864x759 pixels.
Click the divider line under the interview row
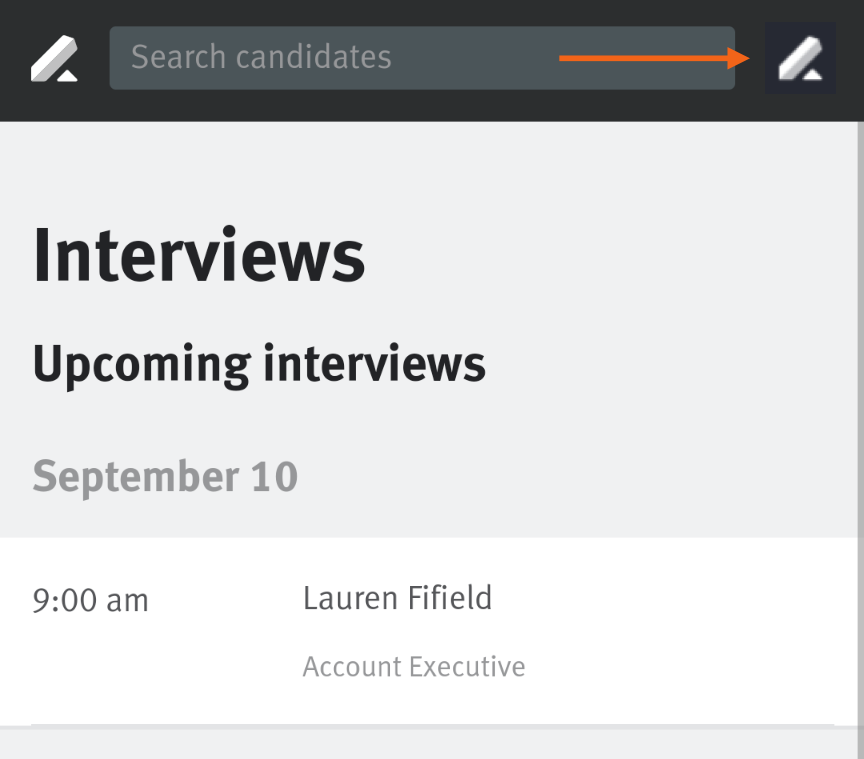(x=433, y=725)
